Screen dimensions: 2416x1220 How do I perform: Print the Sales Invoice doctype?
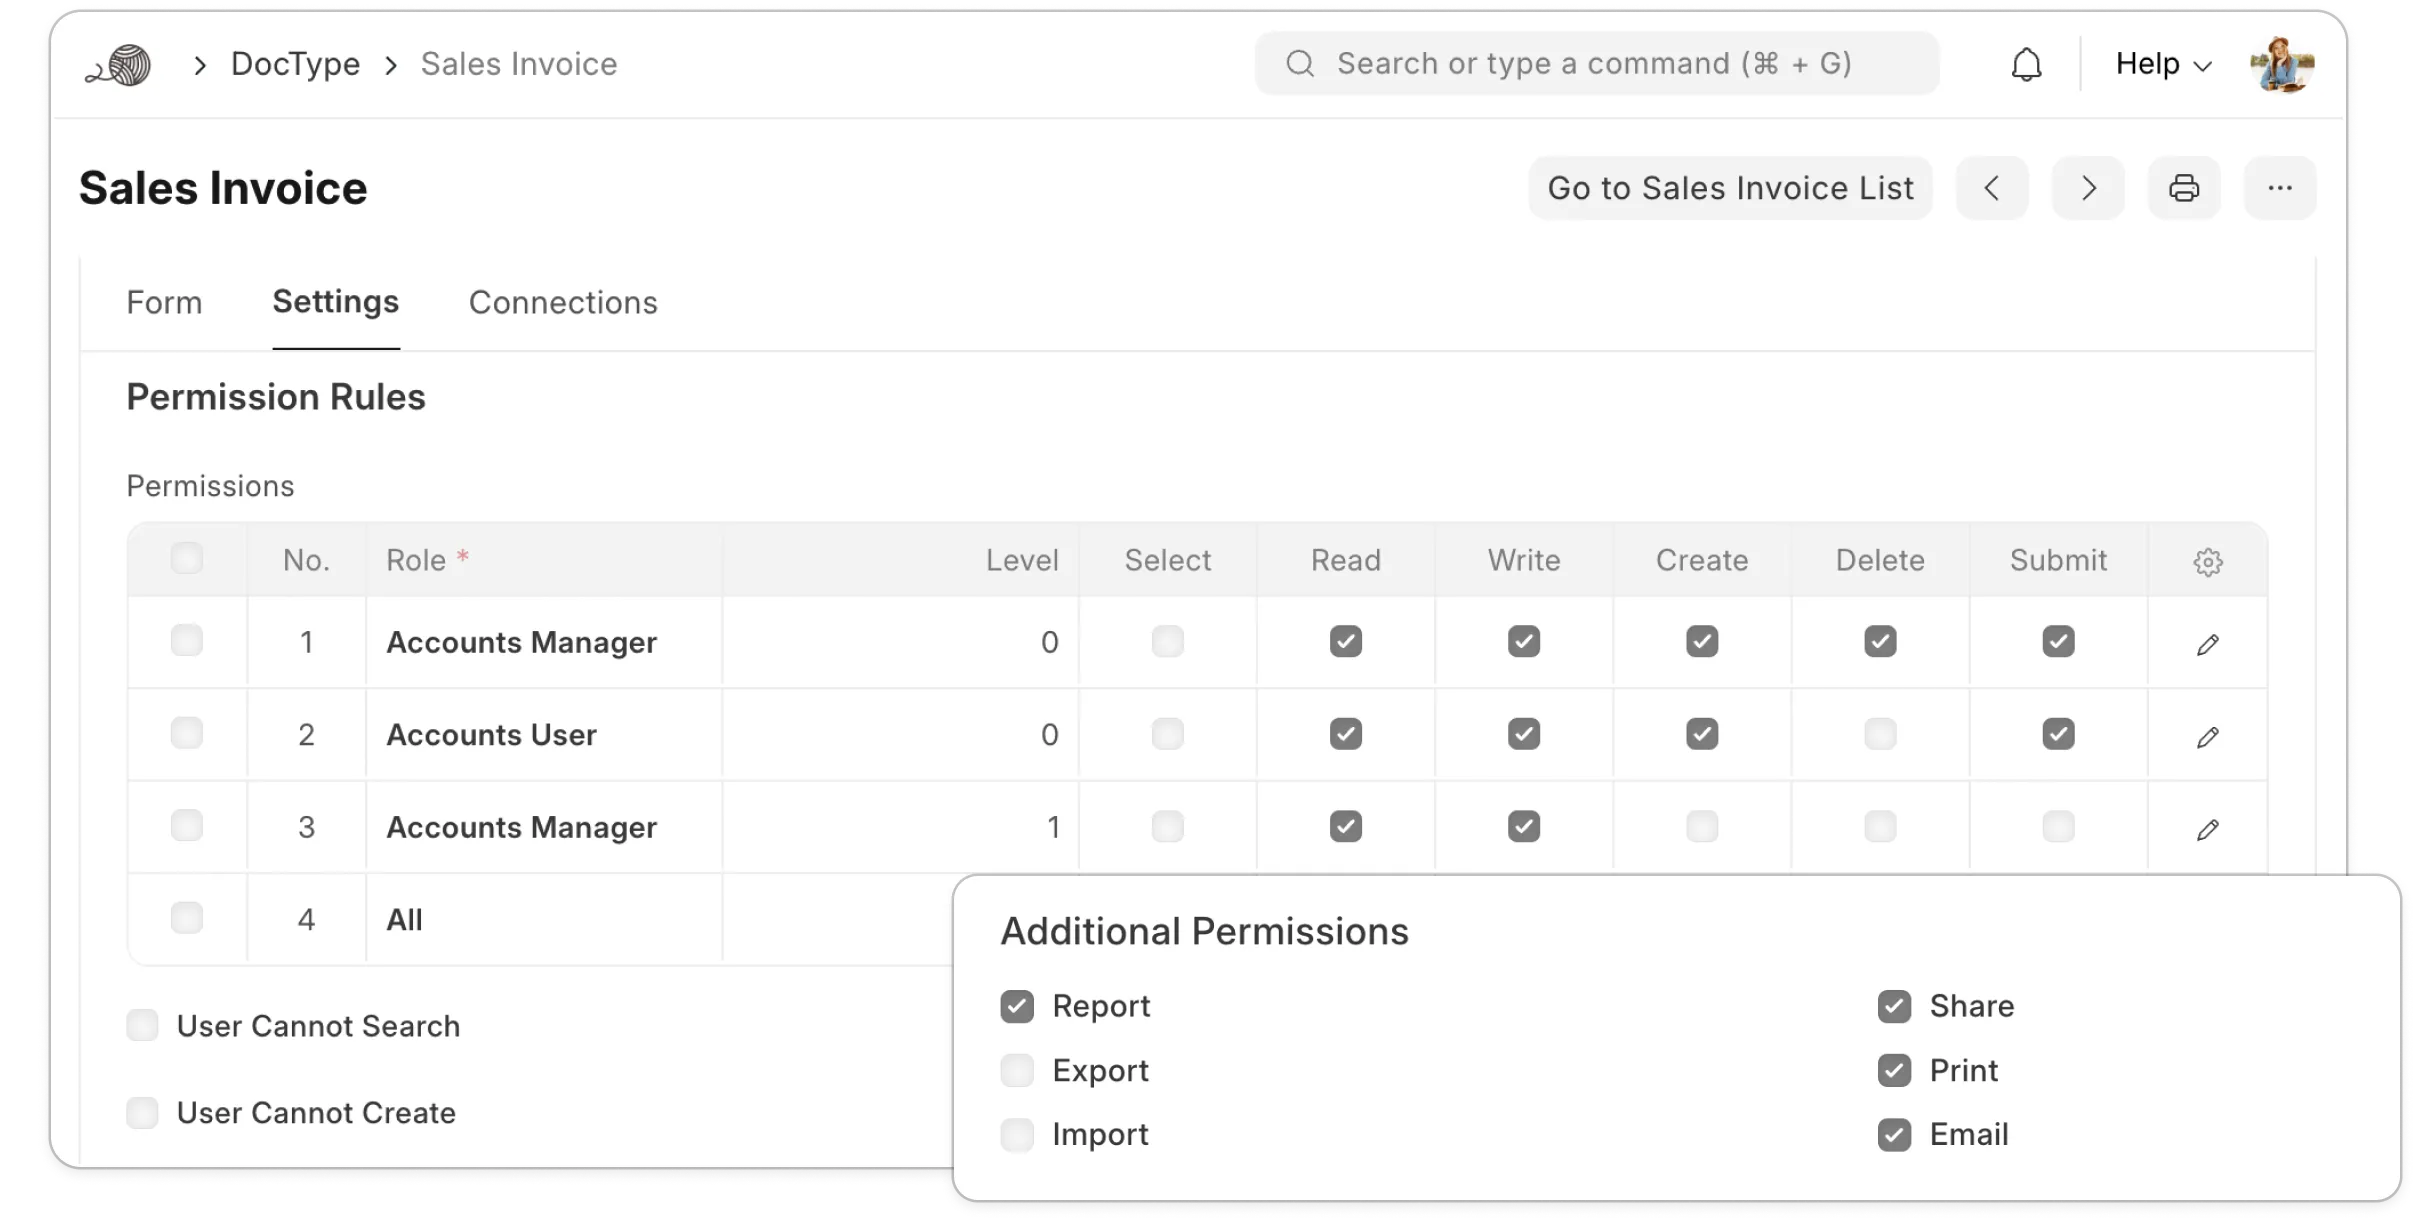(2184, 188)
